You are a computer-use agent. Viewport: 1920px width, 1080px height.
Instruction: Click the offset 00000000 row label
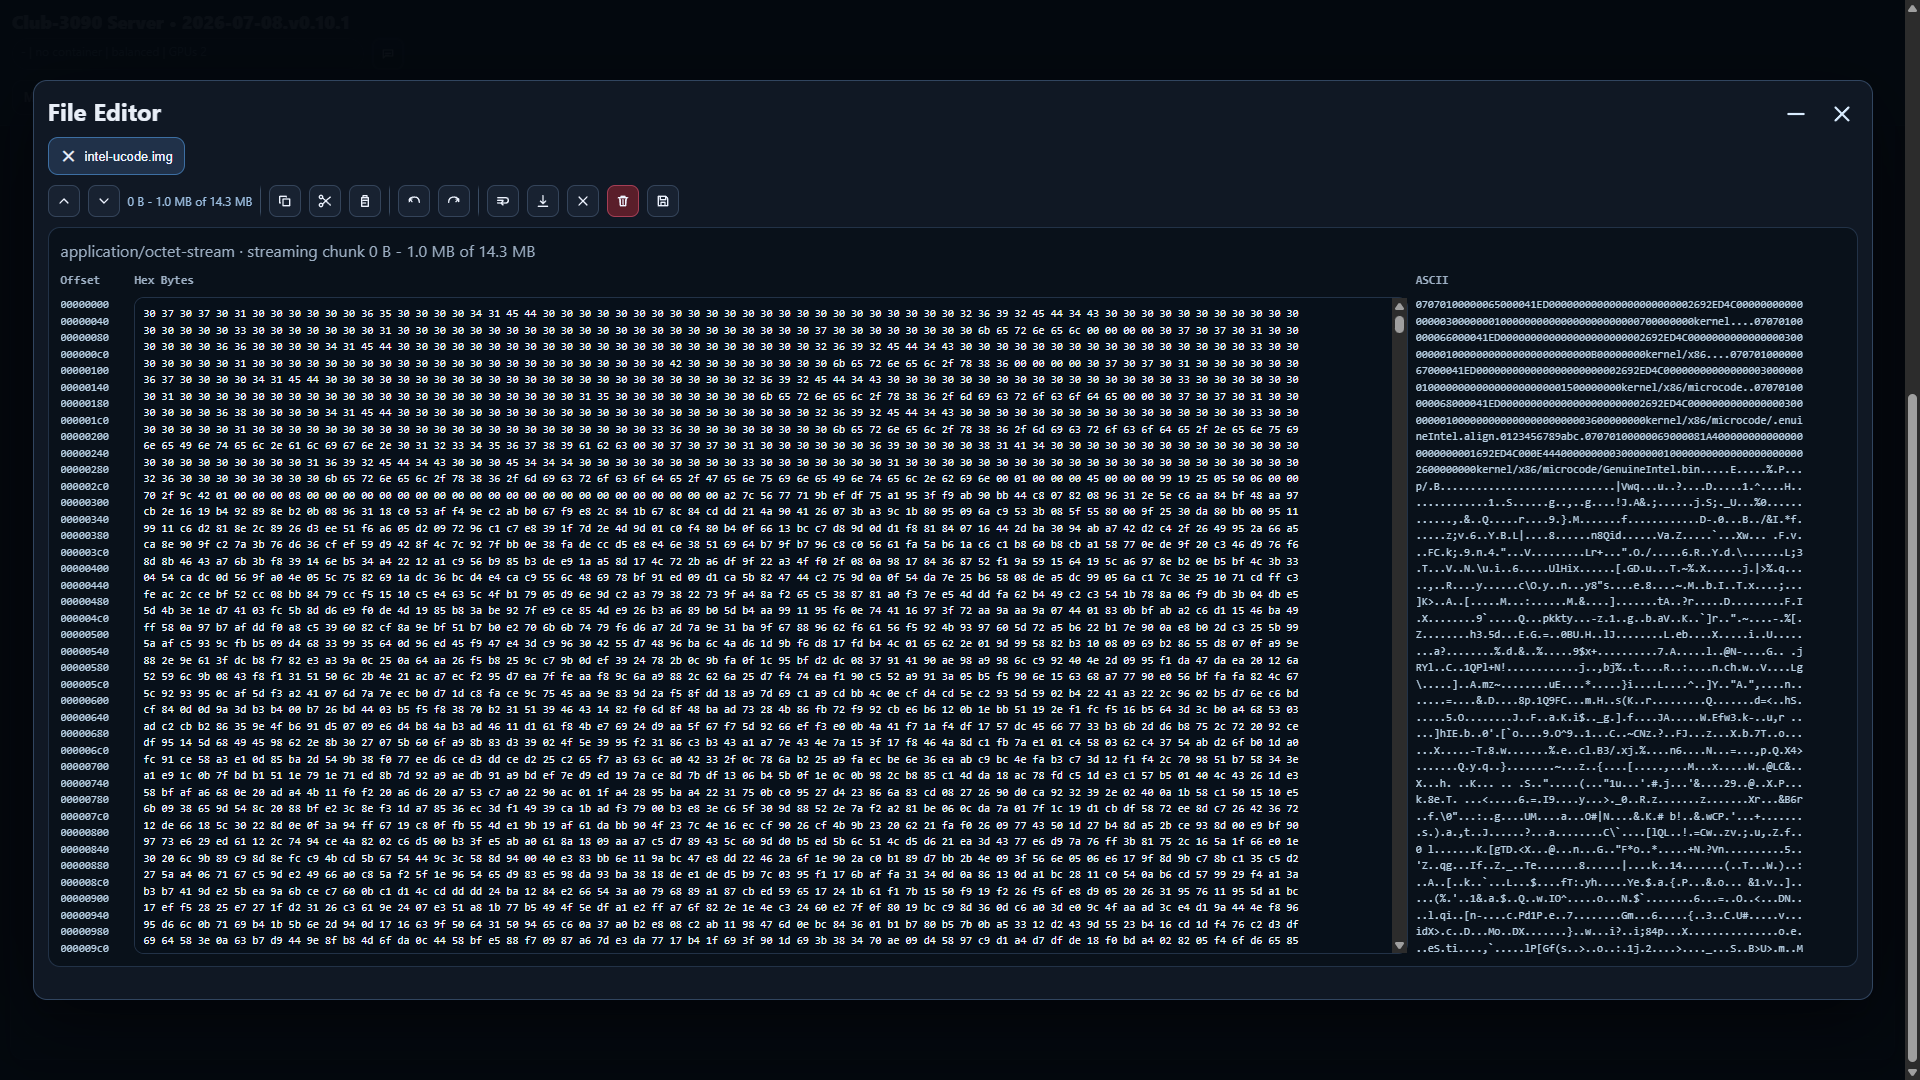(x=85, y=305)
